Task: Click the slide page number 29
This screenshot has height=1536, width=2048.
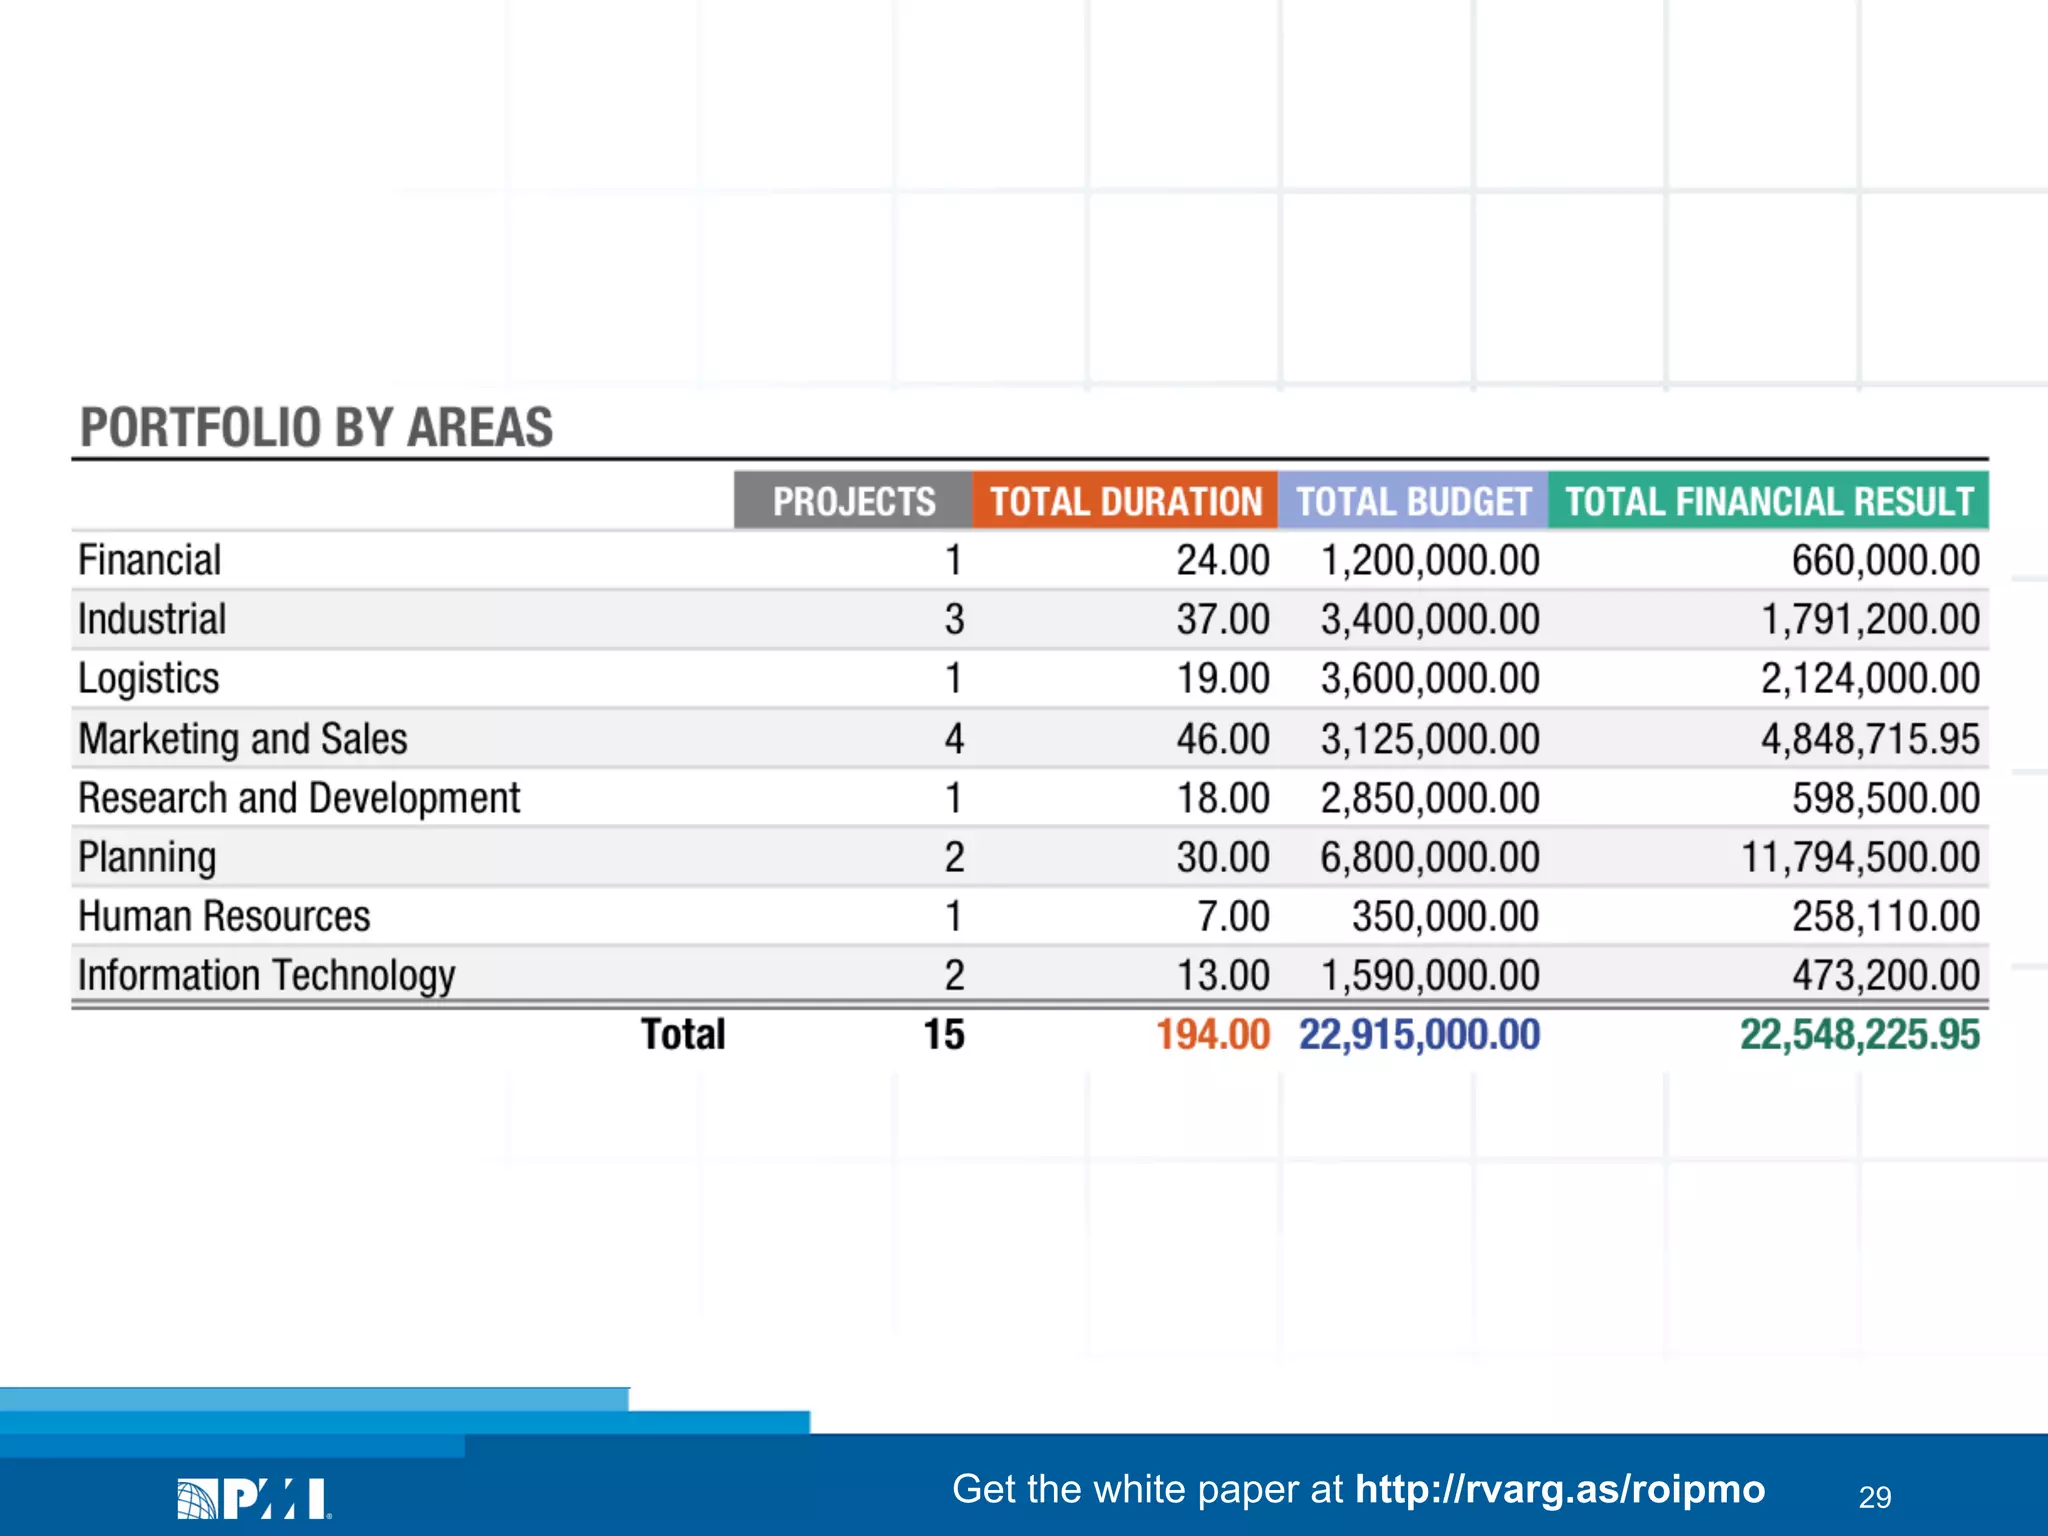Action: tap(1874, 1497)
